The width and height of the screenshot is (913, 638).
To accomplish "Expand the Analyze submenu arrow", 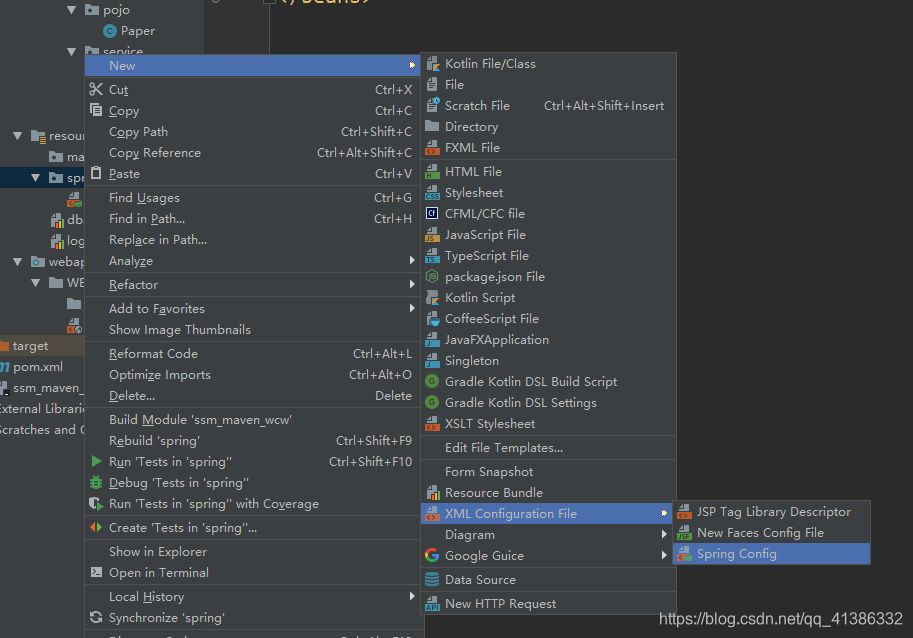I will [412, 260].
